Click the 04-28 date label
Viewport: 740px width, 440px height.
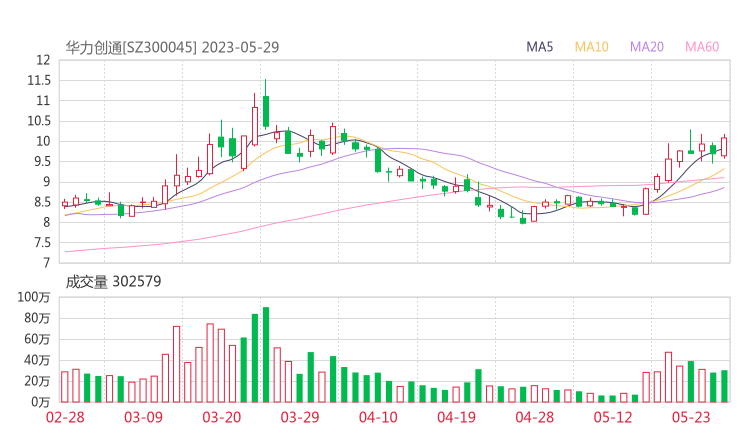[535, 417]
